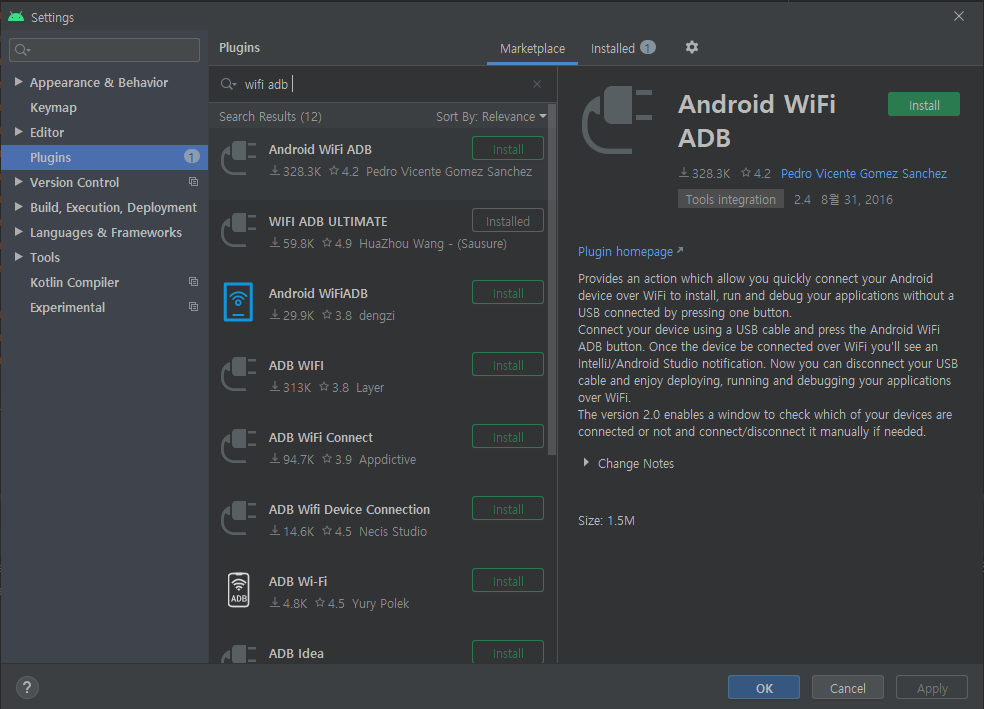Click the project-level icon next to Experimental
The height and width of the screenshot is (709, 984).
pos(193,307)
